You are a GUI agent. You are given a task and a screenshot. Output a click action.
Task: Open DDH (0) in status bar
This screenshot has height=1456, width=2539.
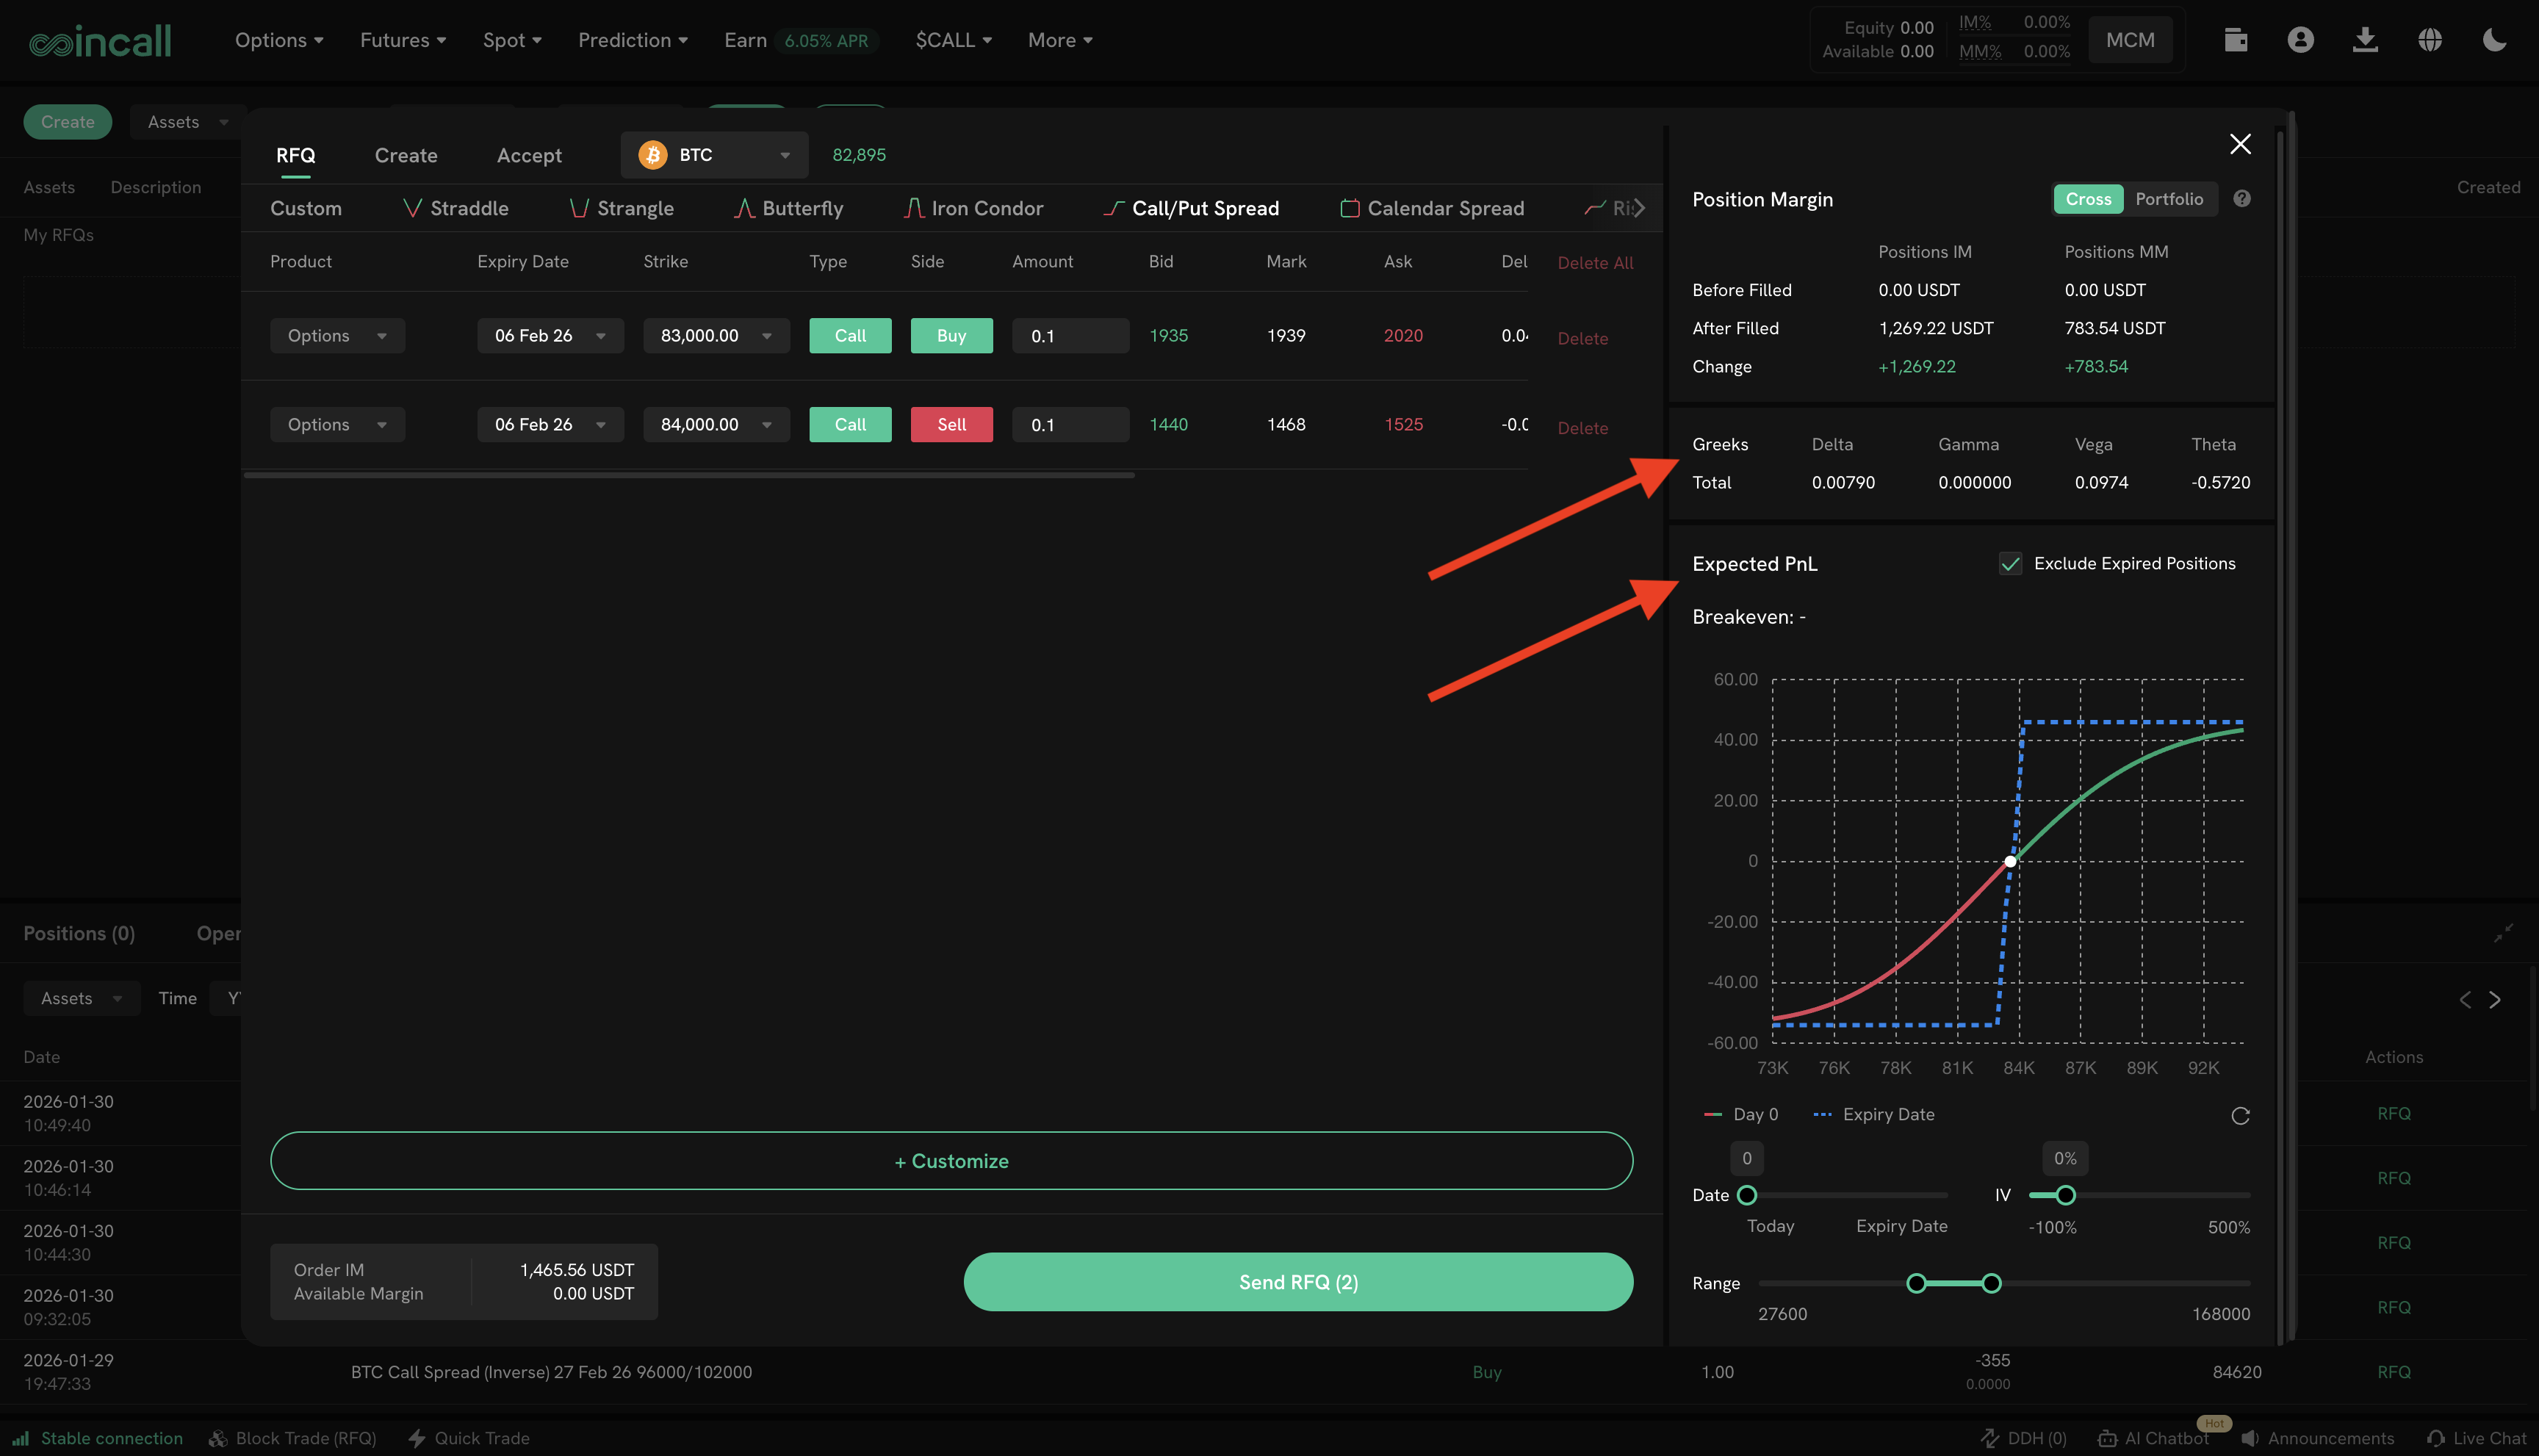(2023, 1438)
